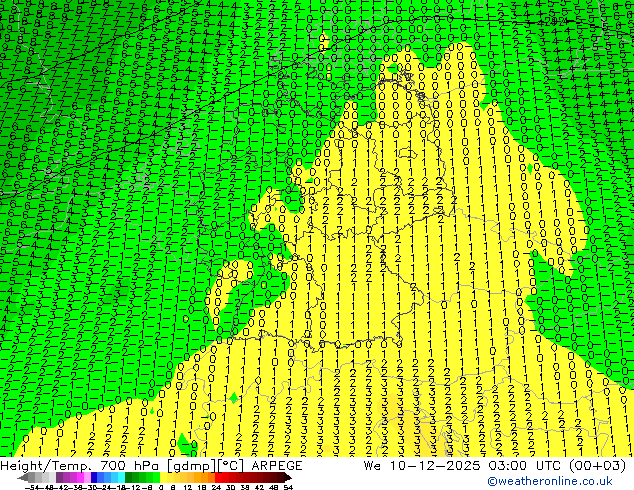Click the dark maroon arrow at the scale's warm end
The image size is (634, 490).
click(288, 478)
